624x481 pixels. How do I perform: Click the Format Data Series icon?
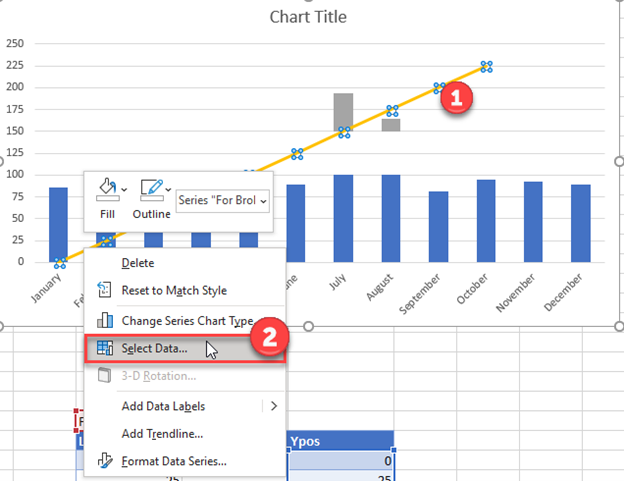105,461
